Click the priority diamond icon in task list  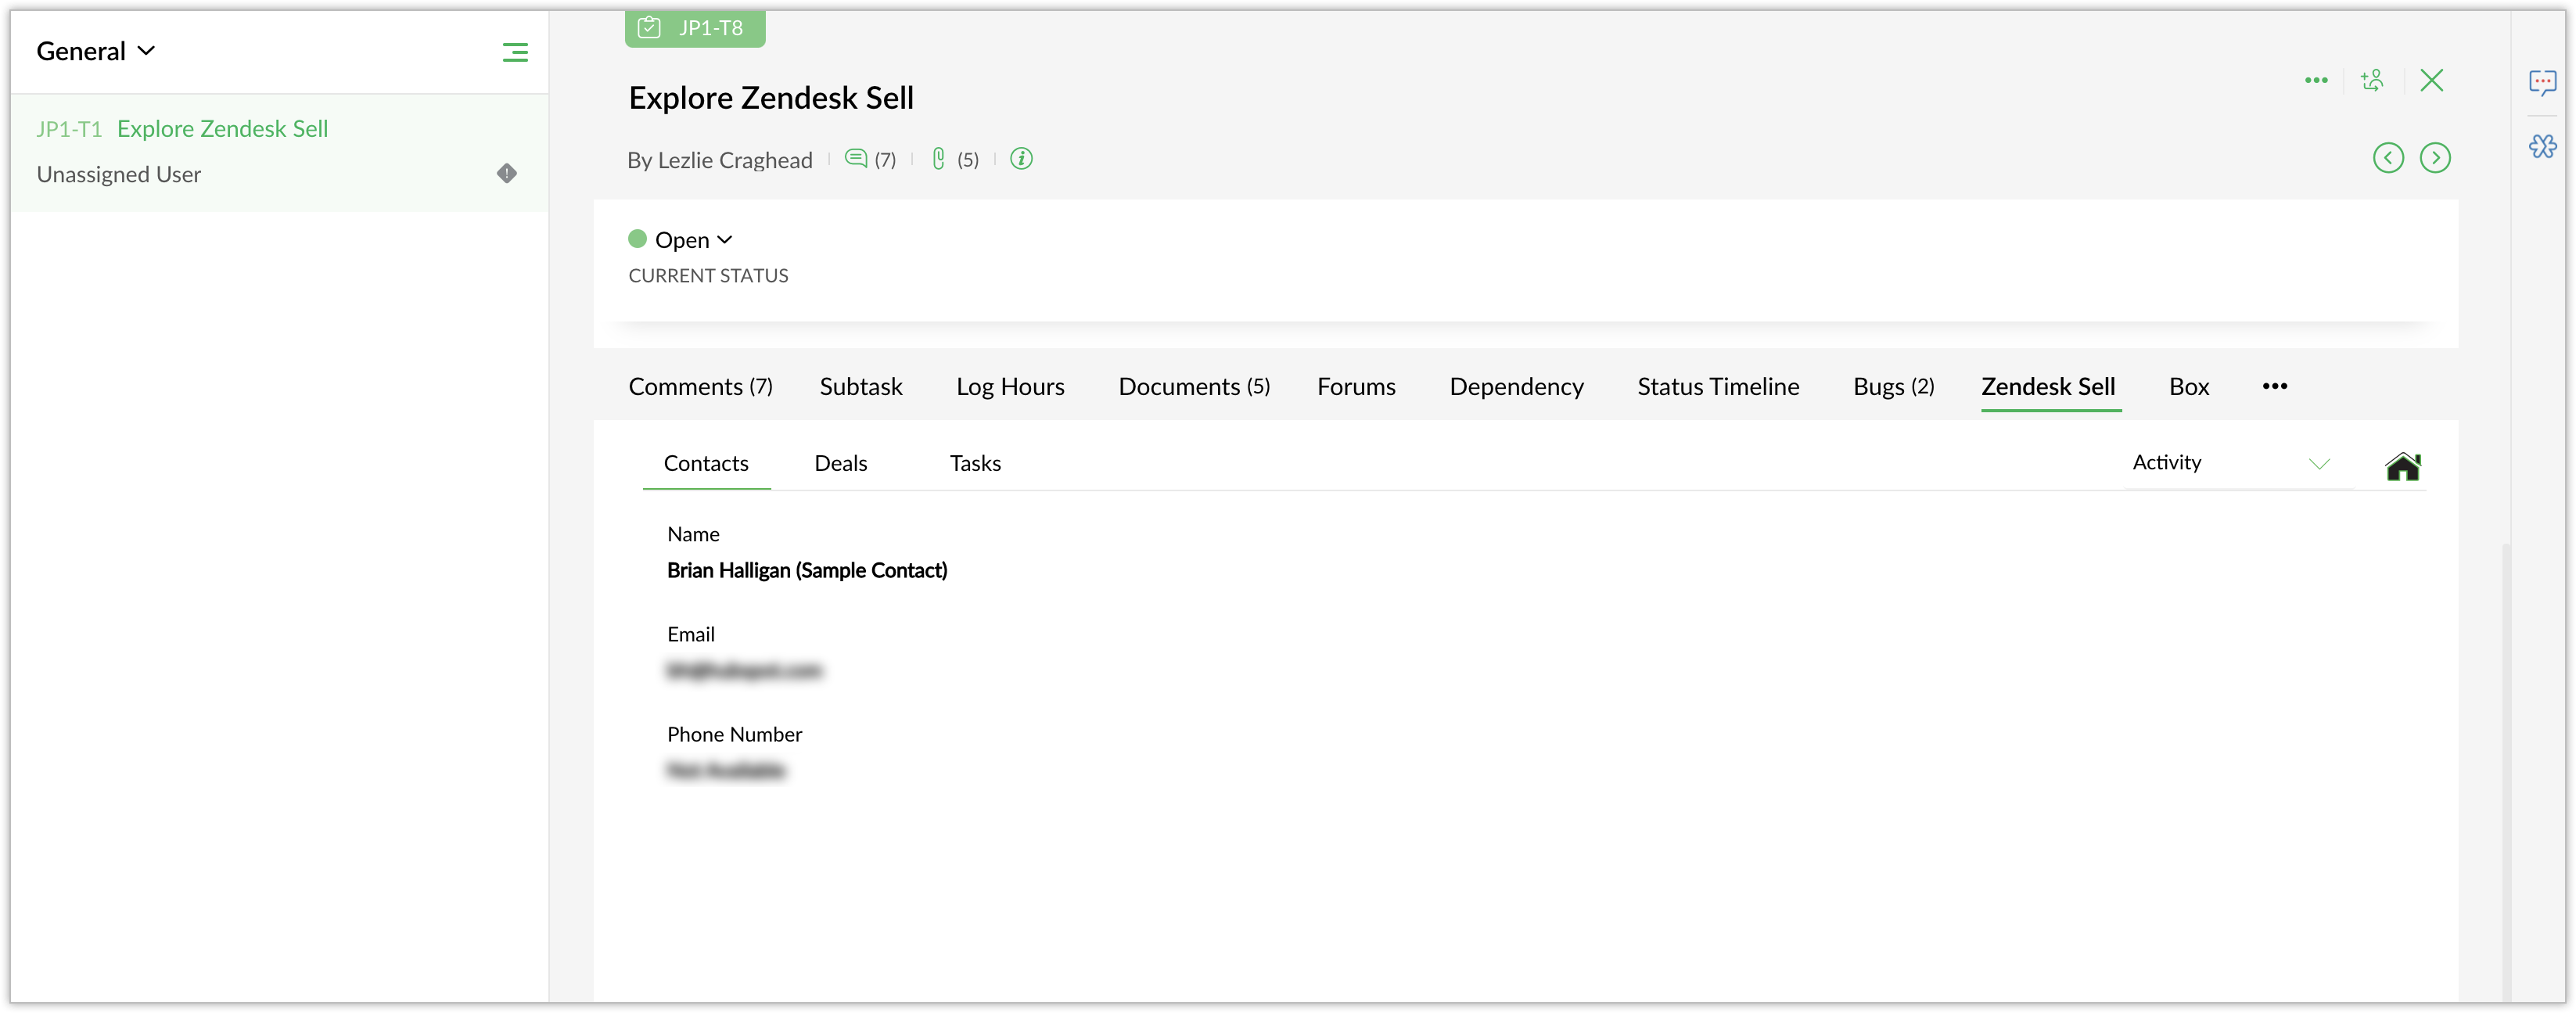point(507,174)
